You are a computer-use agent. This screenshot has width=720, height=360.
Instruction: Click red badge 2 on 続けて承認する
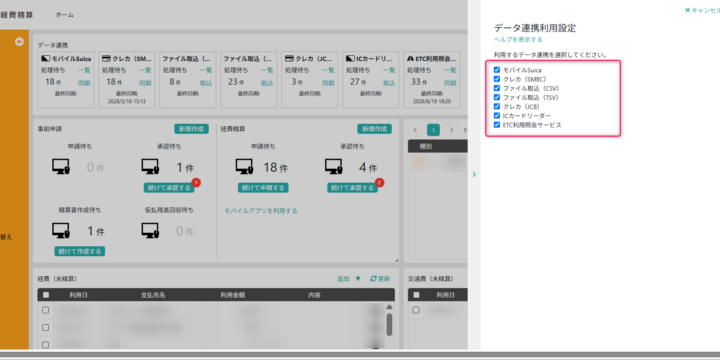click(x=380, y=183)
